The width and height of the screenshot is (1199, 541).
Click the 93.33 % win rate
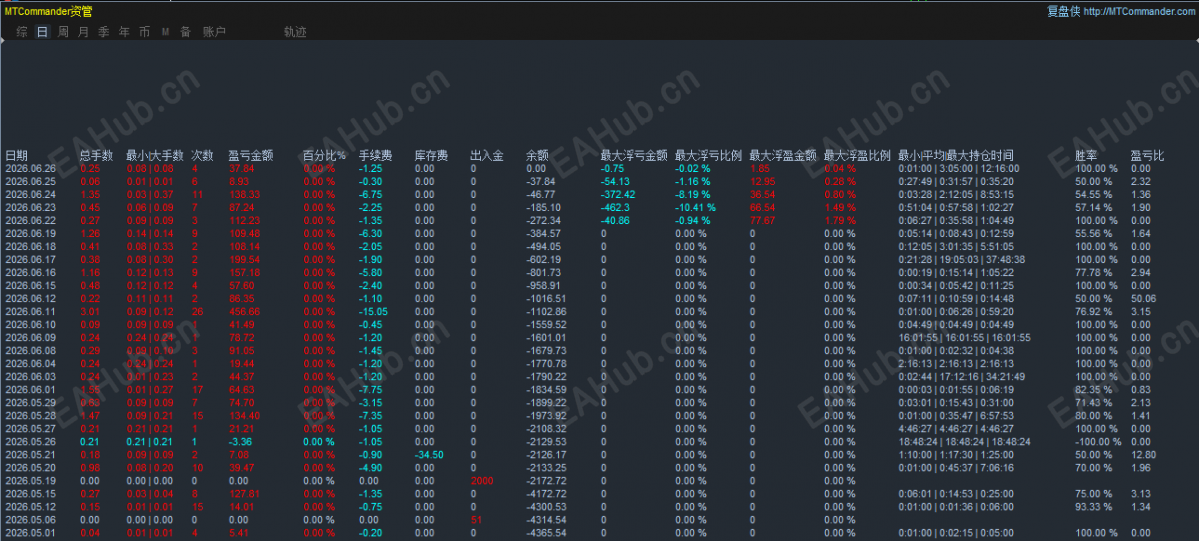coord(1093,507)
